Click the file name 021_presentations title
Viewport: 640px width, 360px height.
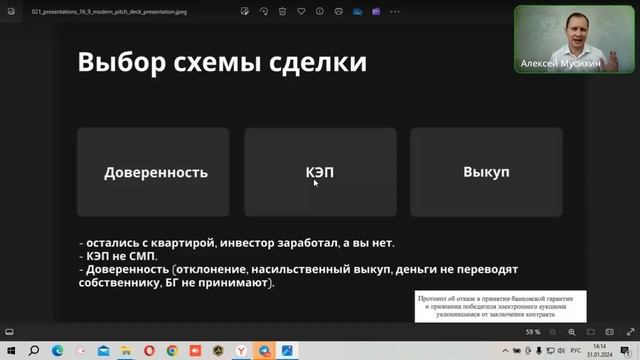coord(109,12)
